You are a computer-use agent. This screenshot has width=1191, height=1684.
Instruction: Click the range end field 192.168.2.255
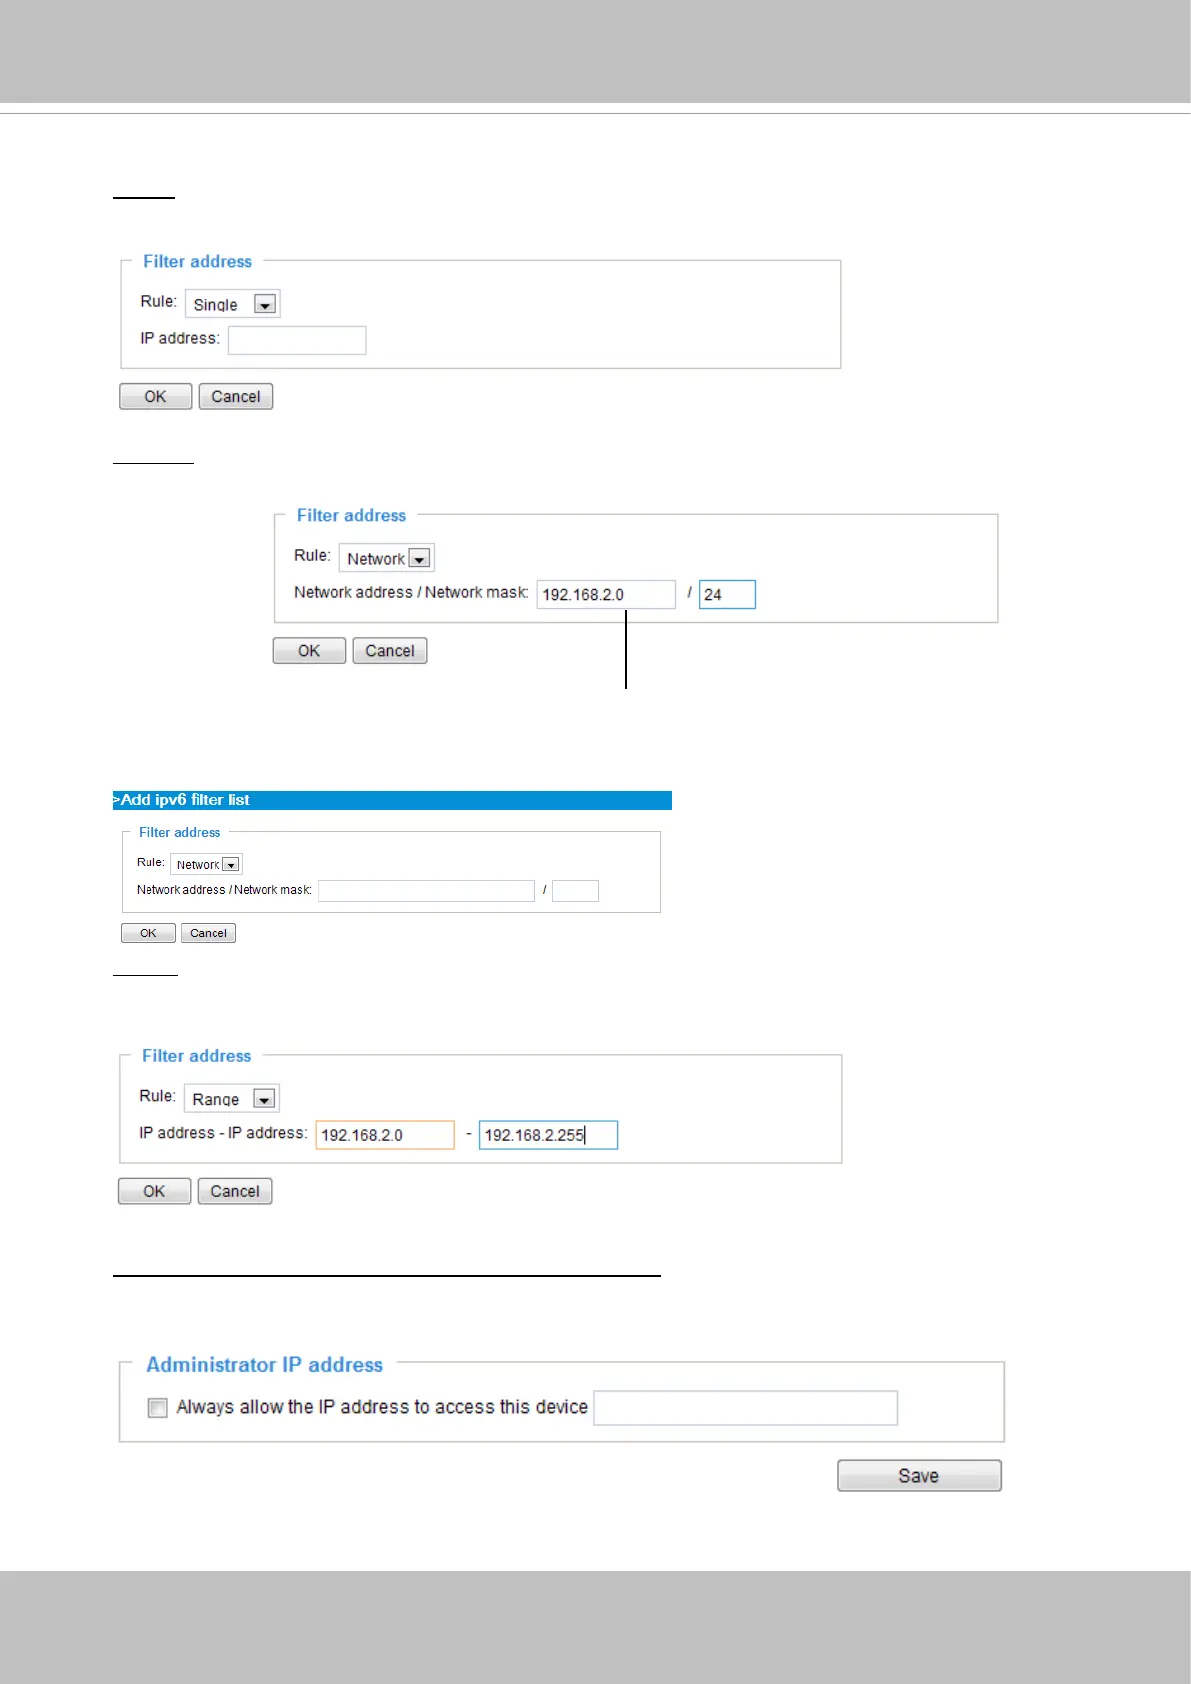[x=548, y=1135]
